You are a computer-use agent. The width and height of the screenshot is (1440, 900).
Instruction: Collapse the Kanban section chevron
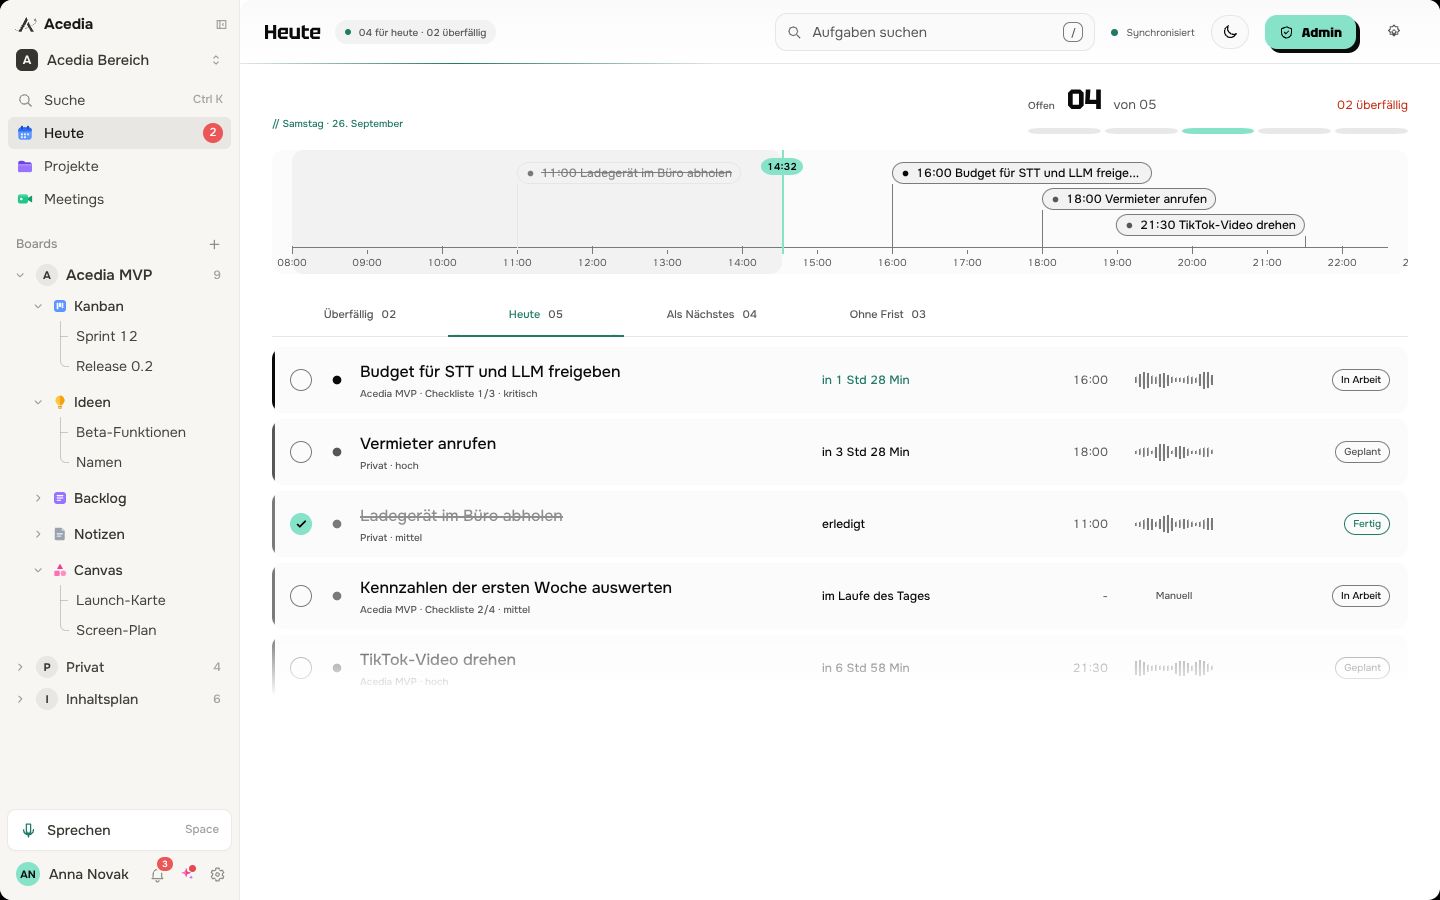click(x=38, y=306)
